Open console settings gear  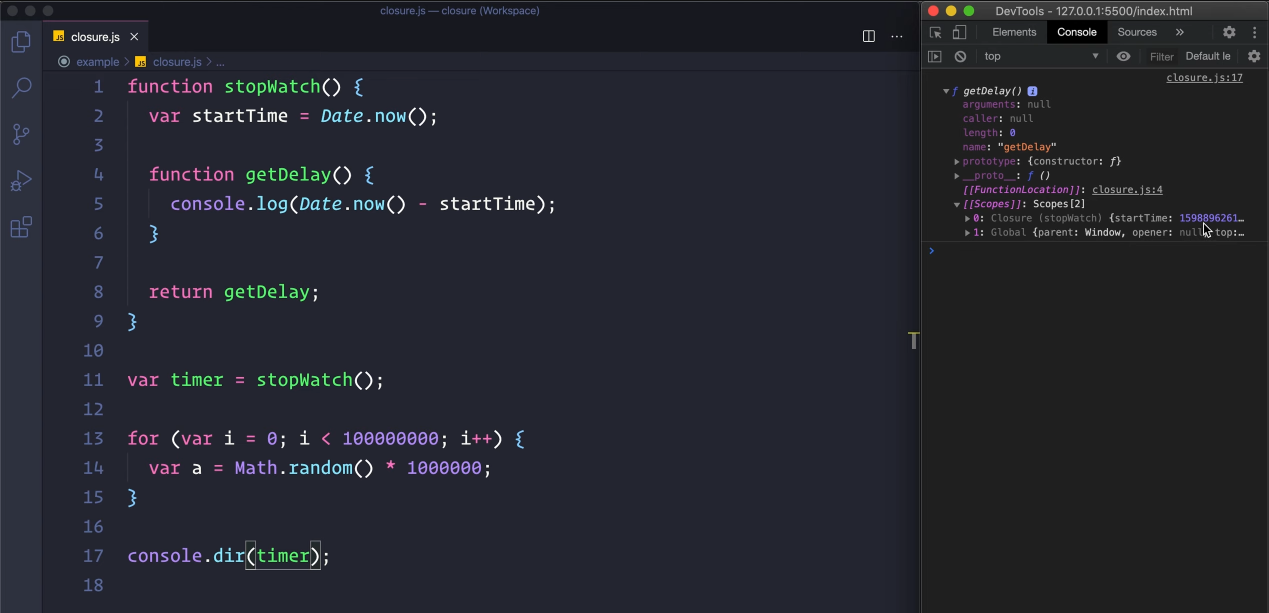coord(1254,56)
